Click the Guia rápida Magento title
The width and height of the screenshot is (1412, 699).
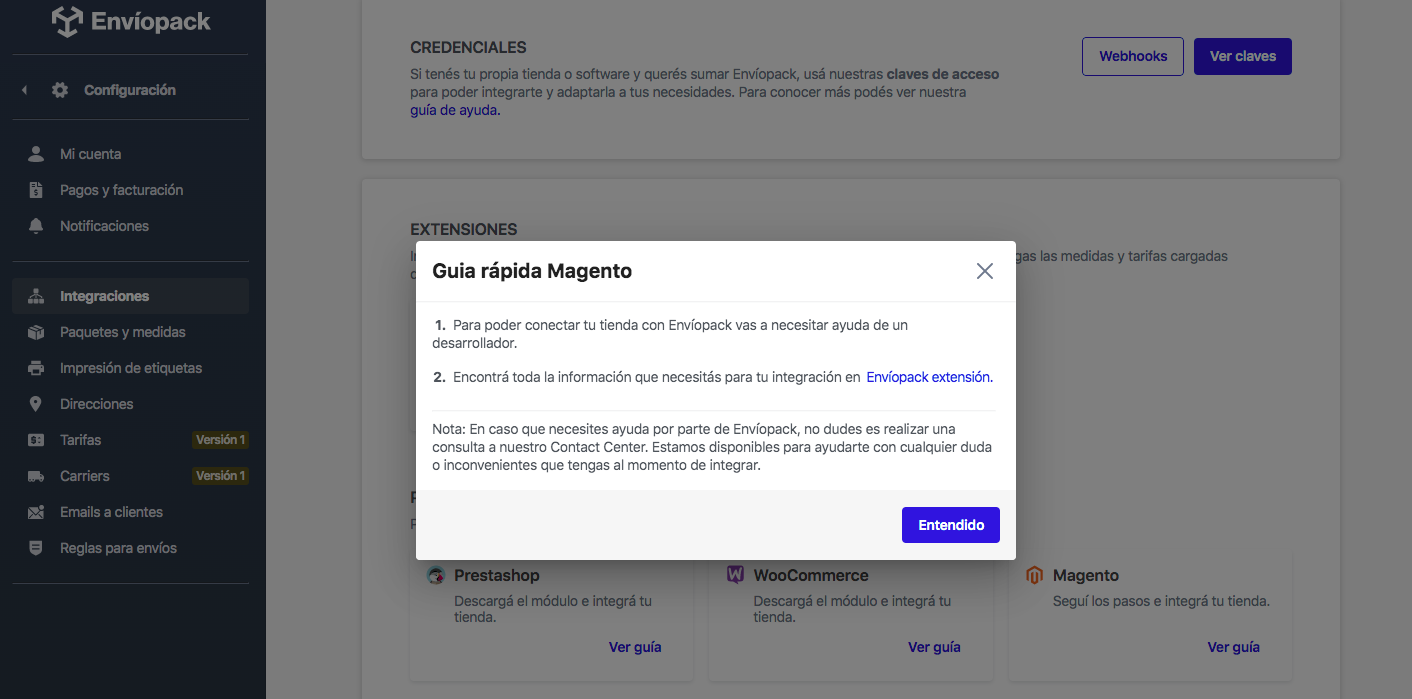coord(532,271)
